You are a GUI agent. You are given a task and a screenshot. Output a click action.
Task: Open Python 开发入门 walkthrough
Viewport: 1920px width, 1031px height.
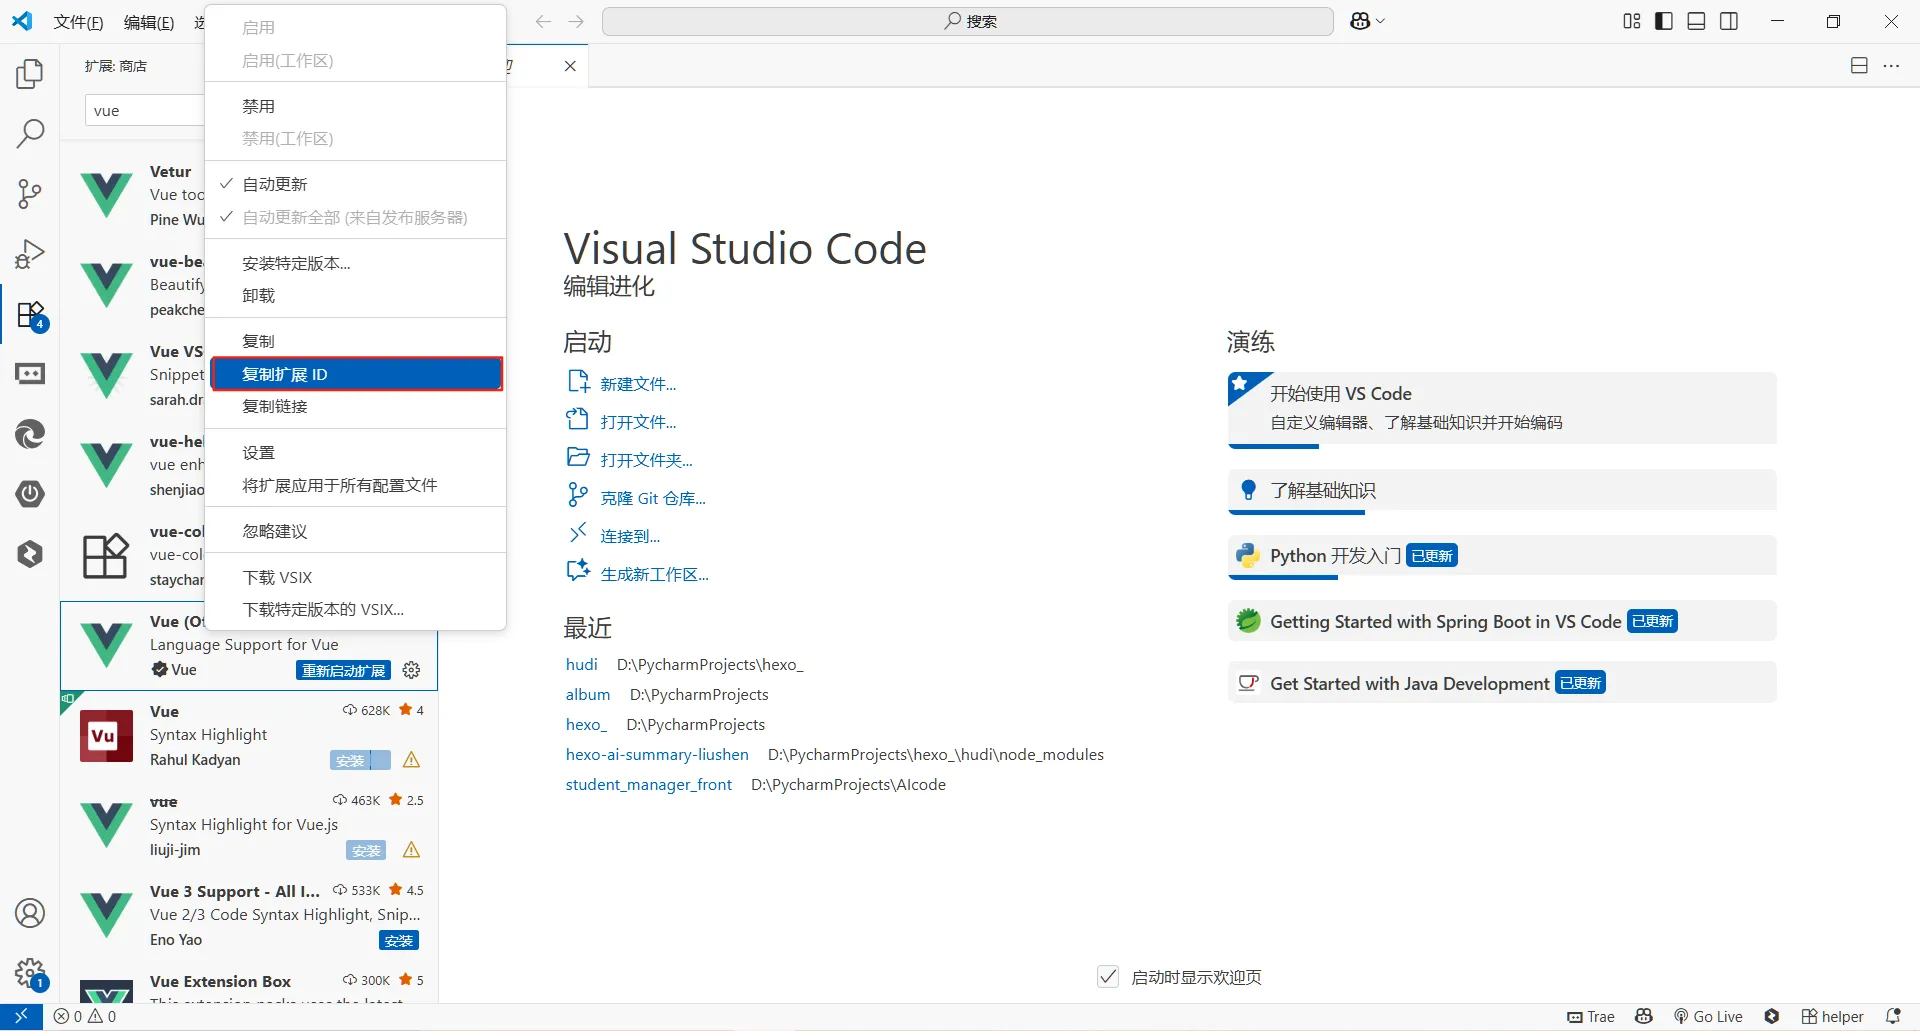(1502, 555)
